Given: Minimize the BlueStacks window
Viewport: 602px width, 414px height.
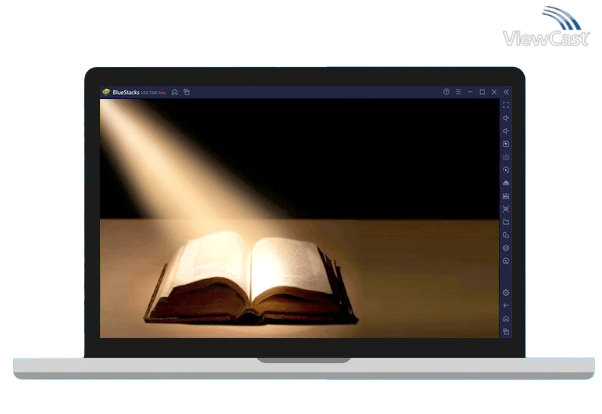Looking at the screenshot, I should pos(470,92).
